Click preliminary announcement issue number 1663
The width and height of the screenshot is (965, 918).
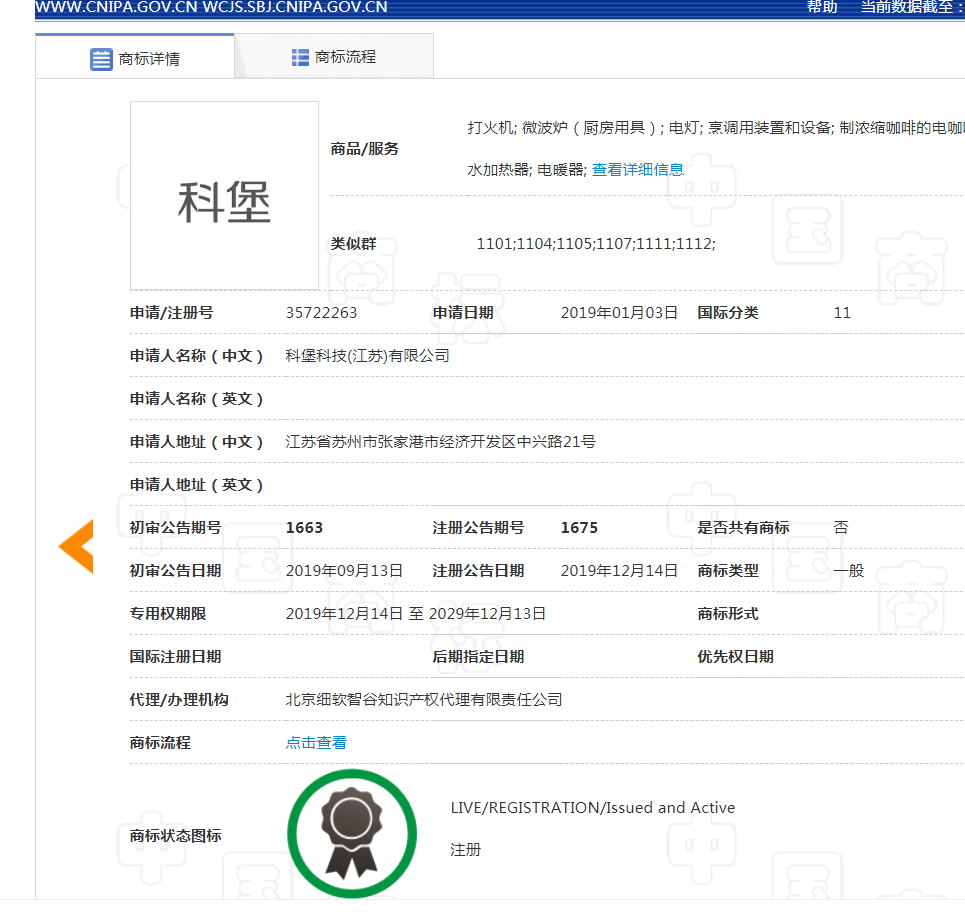[304, 528]
